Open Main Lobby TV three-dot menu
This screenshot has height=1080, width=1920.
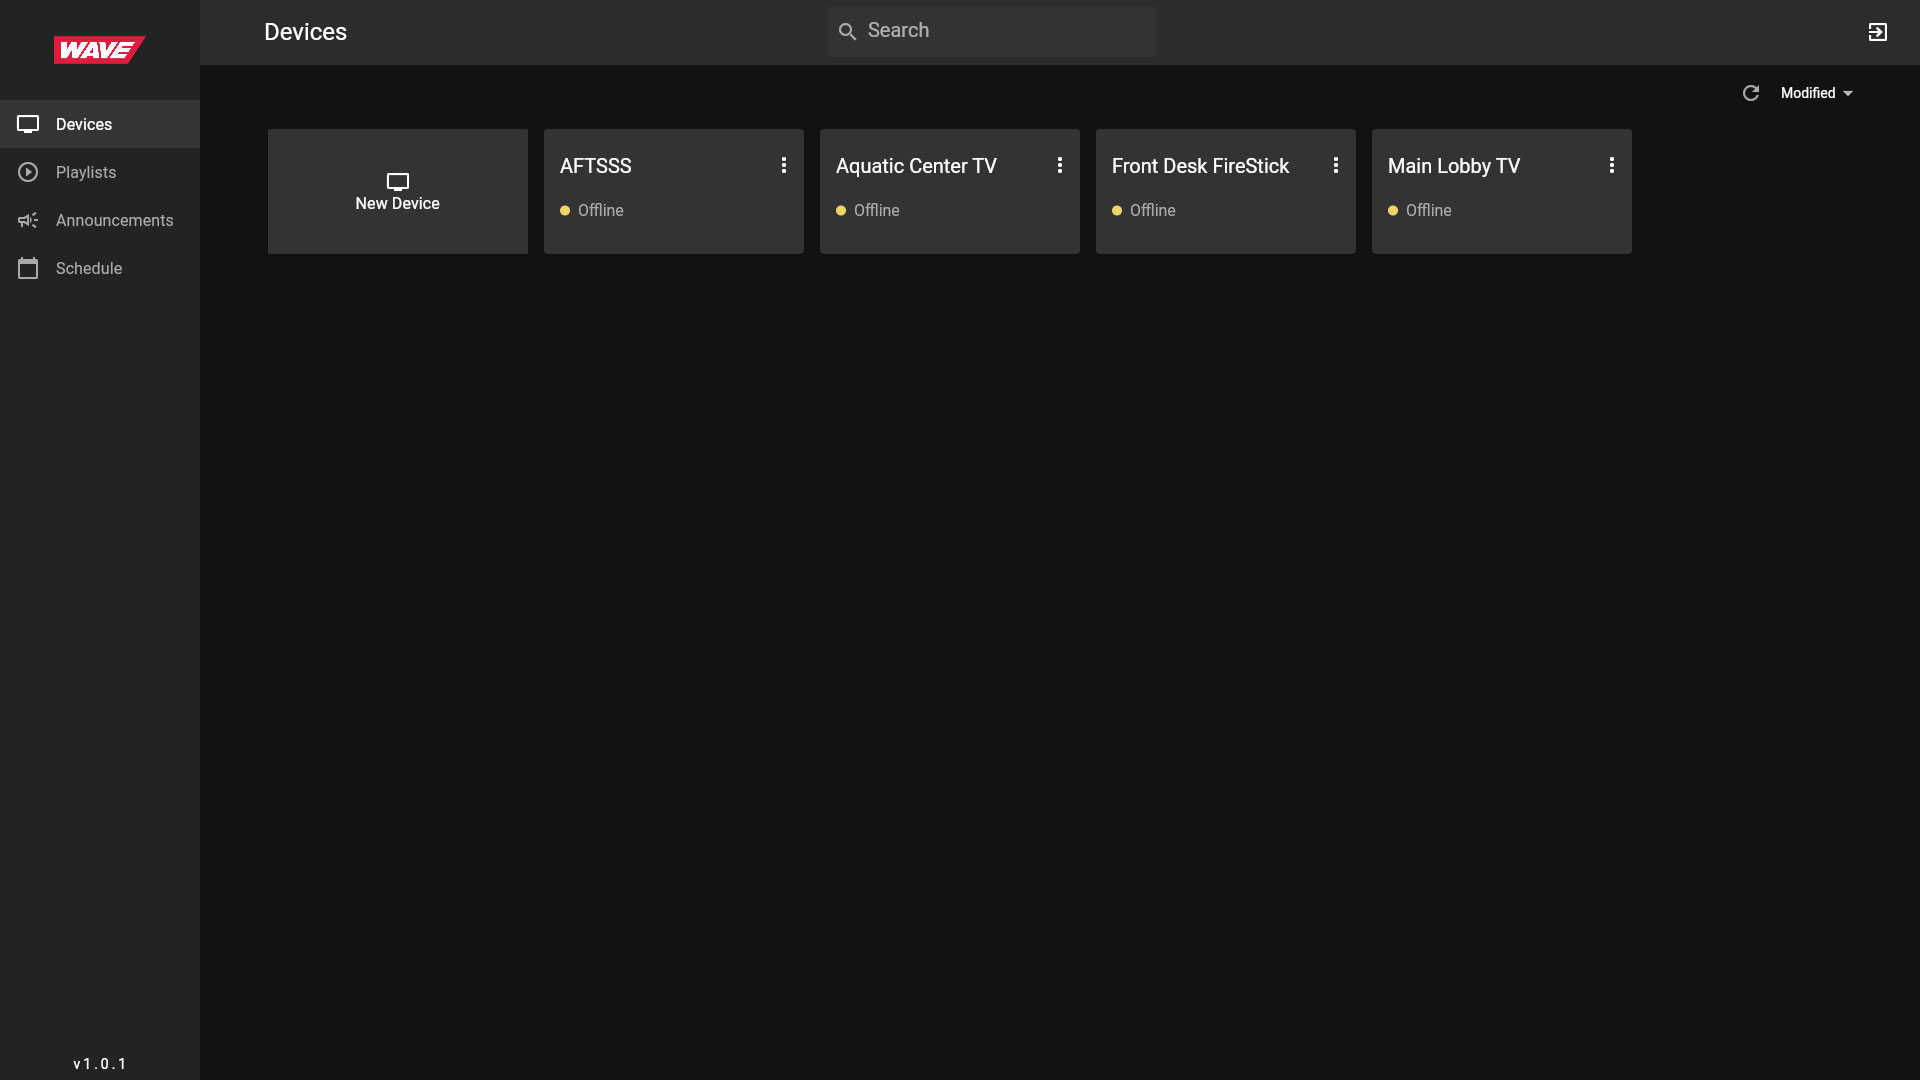tap(1612, 166)
